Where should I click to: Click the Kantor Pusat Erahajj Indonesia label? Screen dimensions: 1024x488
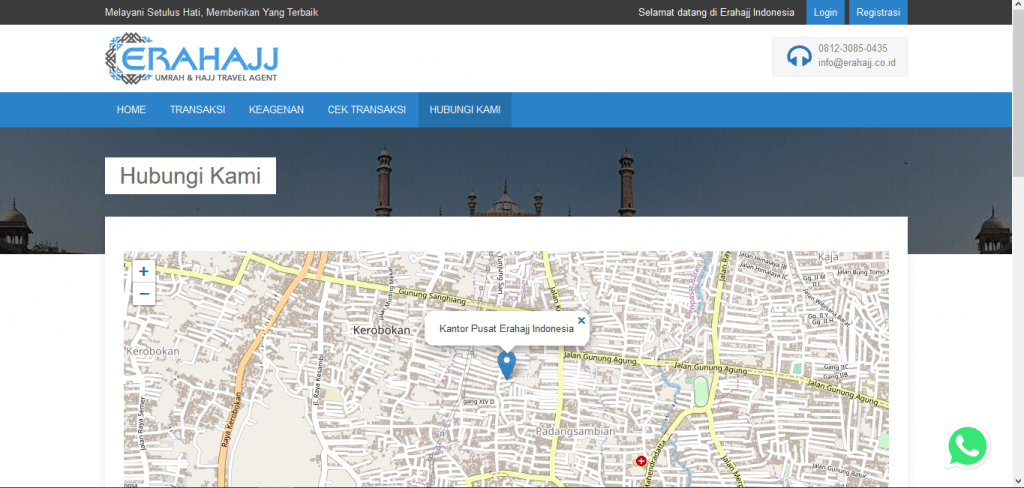(506, 328)
